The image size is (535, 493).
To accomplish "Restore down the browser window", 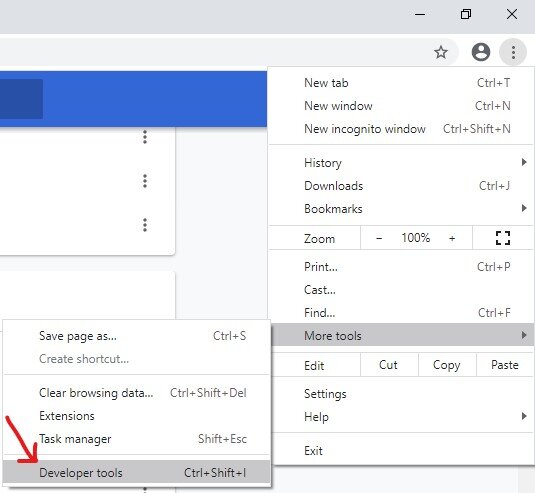I will [466, 14].
